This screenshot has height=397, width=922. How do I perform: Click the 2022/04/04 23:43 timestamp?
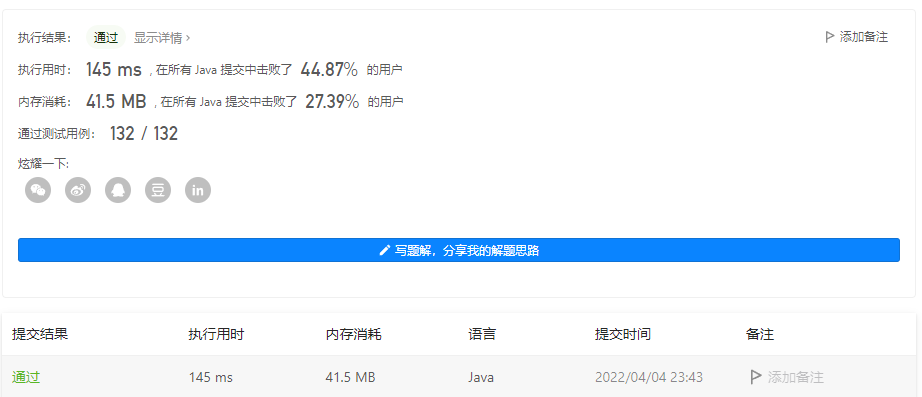649,377
